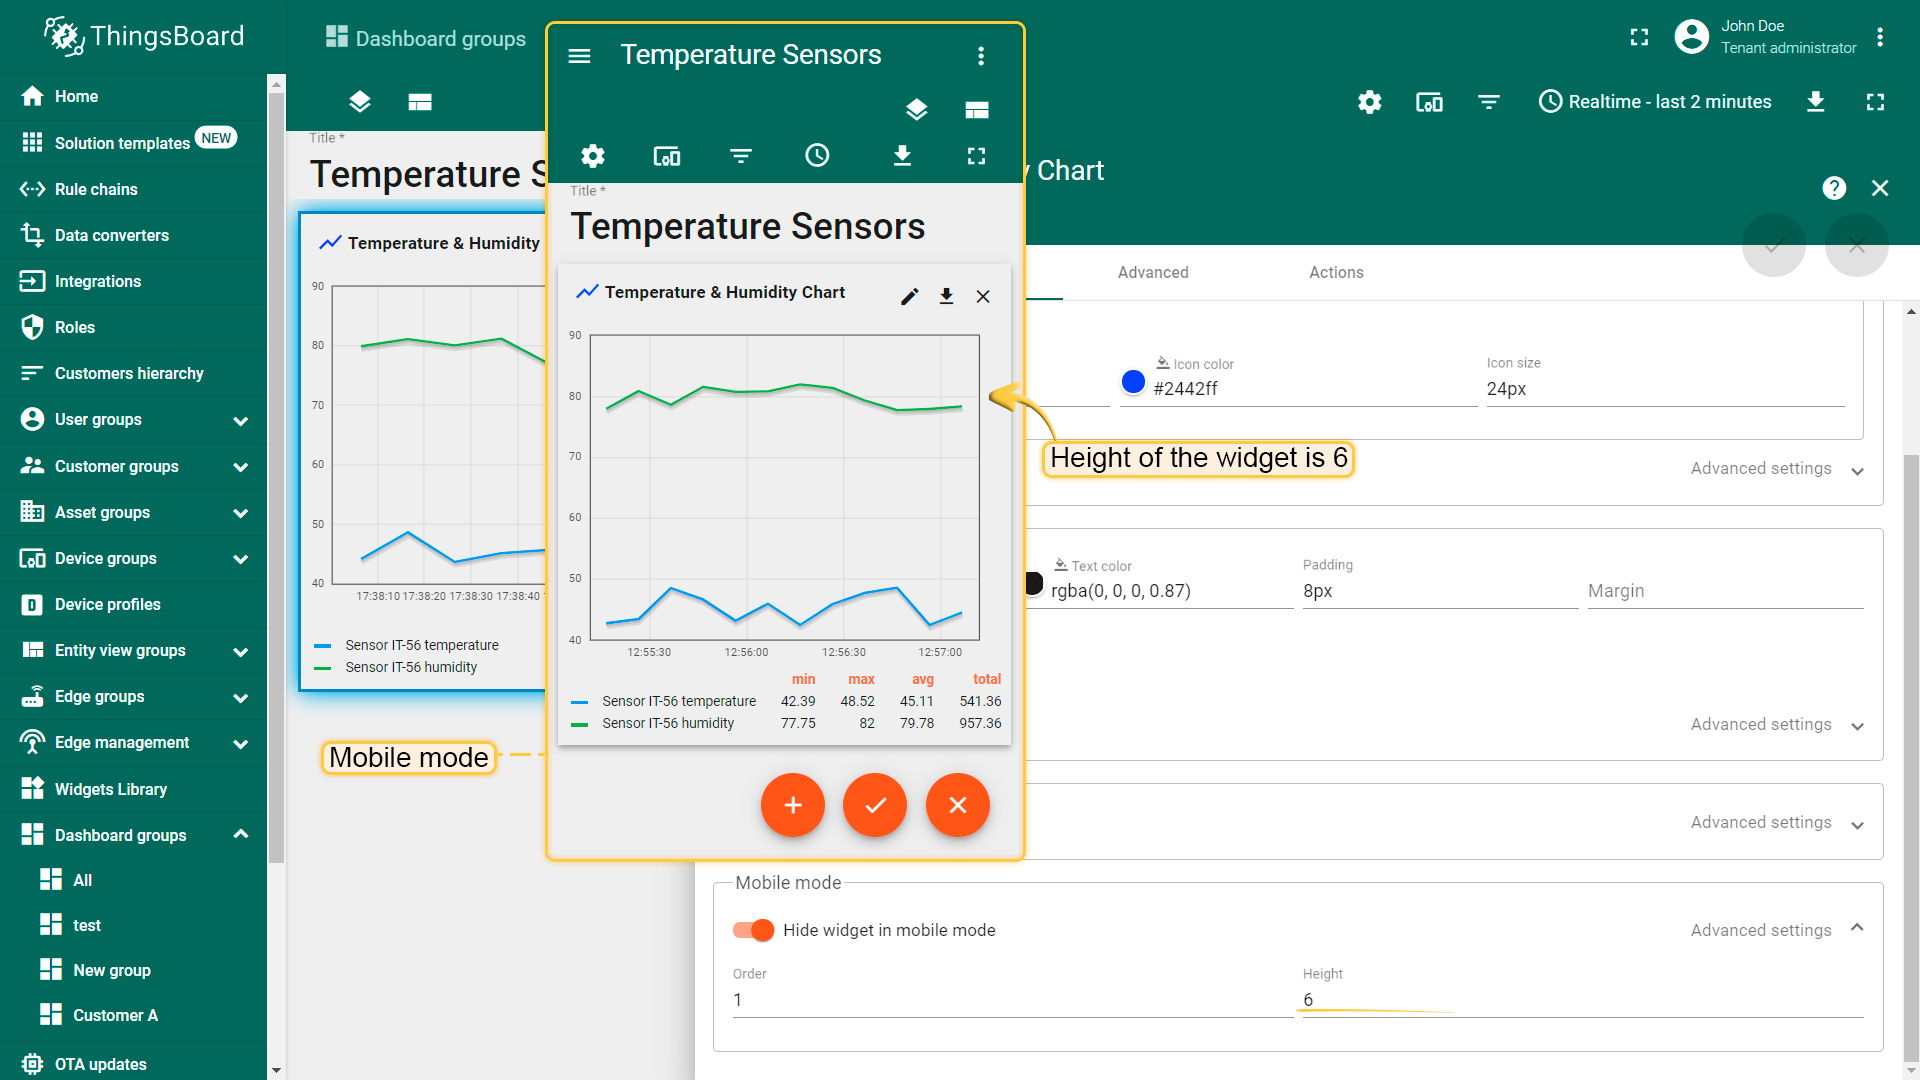Open Integrations from sidebar

click(x=134, y=281)
